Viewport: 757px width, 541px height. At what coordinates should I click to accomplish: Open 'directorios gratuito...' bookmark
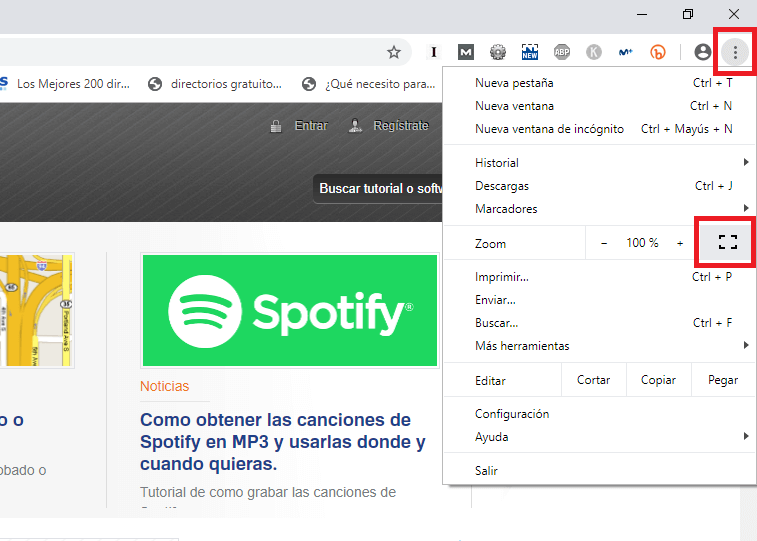(226, 84)
